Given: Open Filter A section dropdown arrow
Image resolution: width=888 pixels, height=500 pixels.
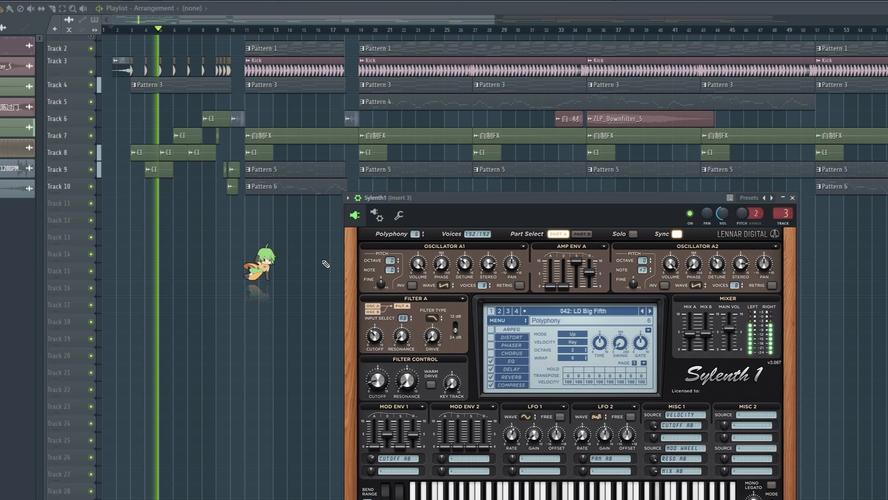Looking at the screenshot, I should point(462,298).
